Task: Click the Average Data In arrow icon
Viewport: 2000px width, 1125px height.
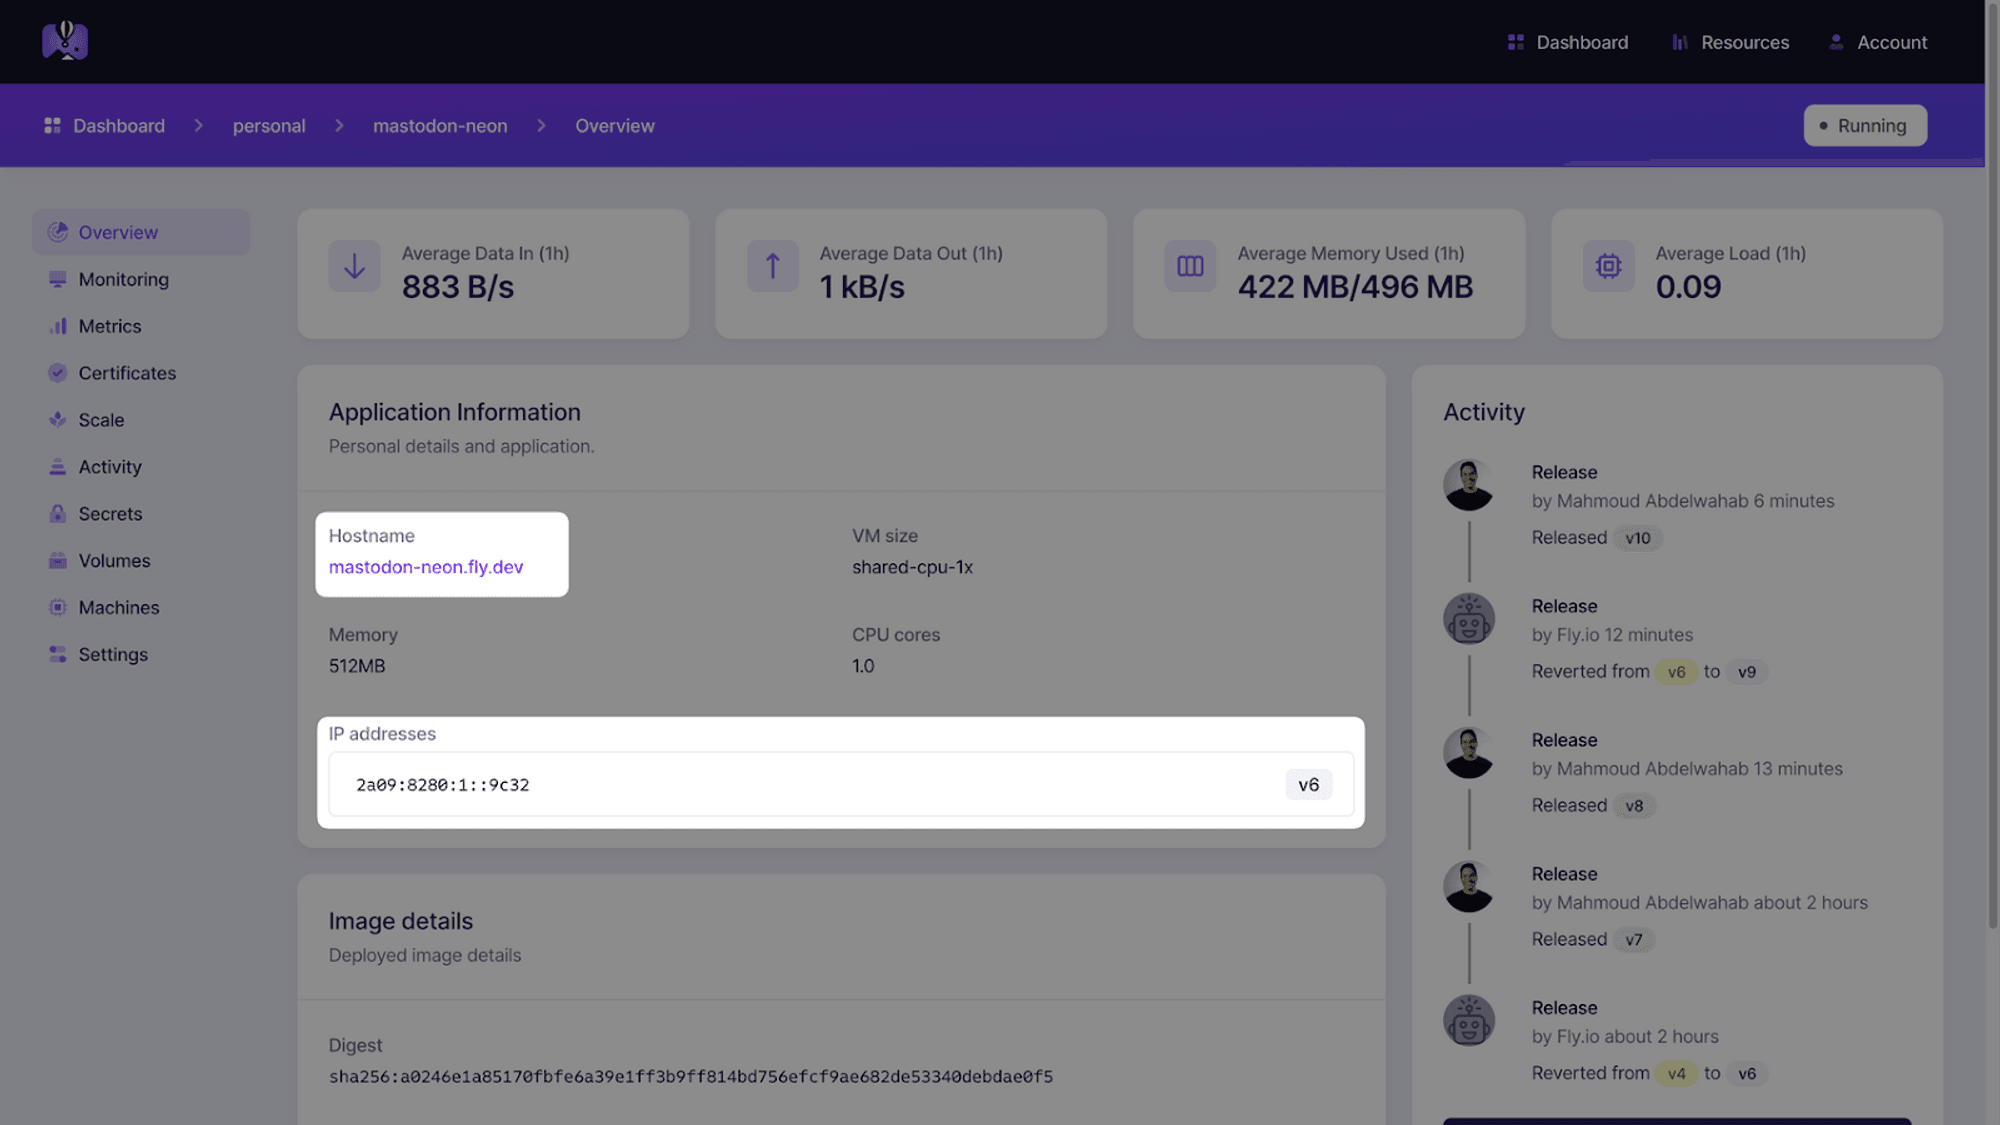Action: tap(354, 266)
